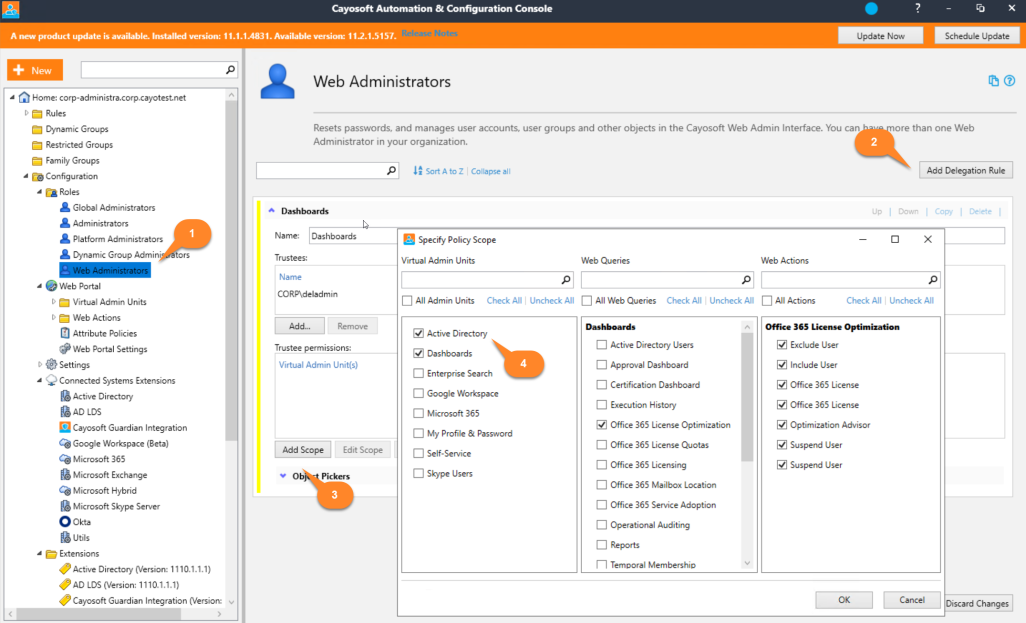This screenshot has height=623, width=1026.
Task: Click the Add Scope button
Action: [303, 450]
